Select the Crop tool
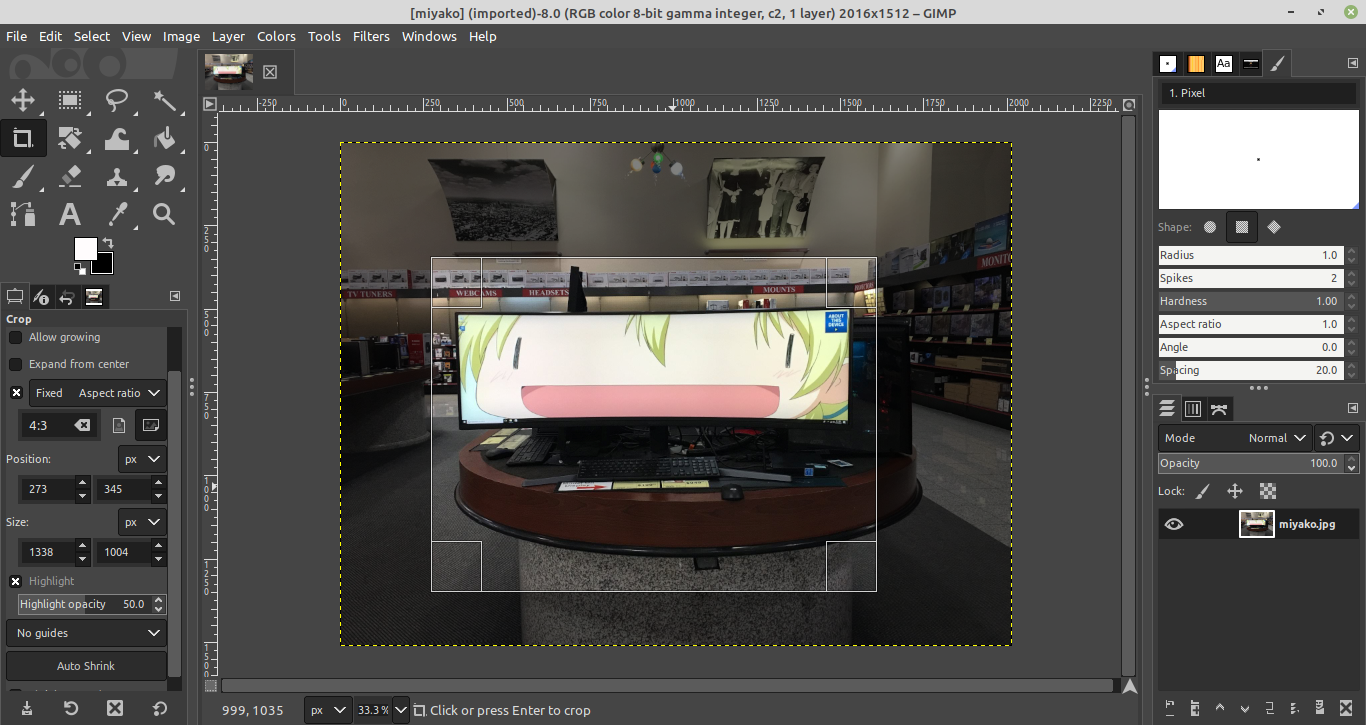This screenshot has width=1366, height=725. (22, 138)
